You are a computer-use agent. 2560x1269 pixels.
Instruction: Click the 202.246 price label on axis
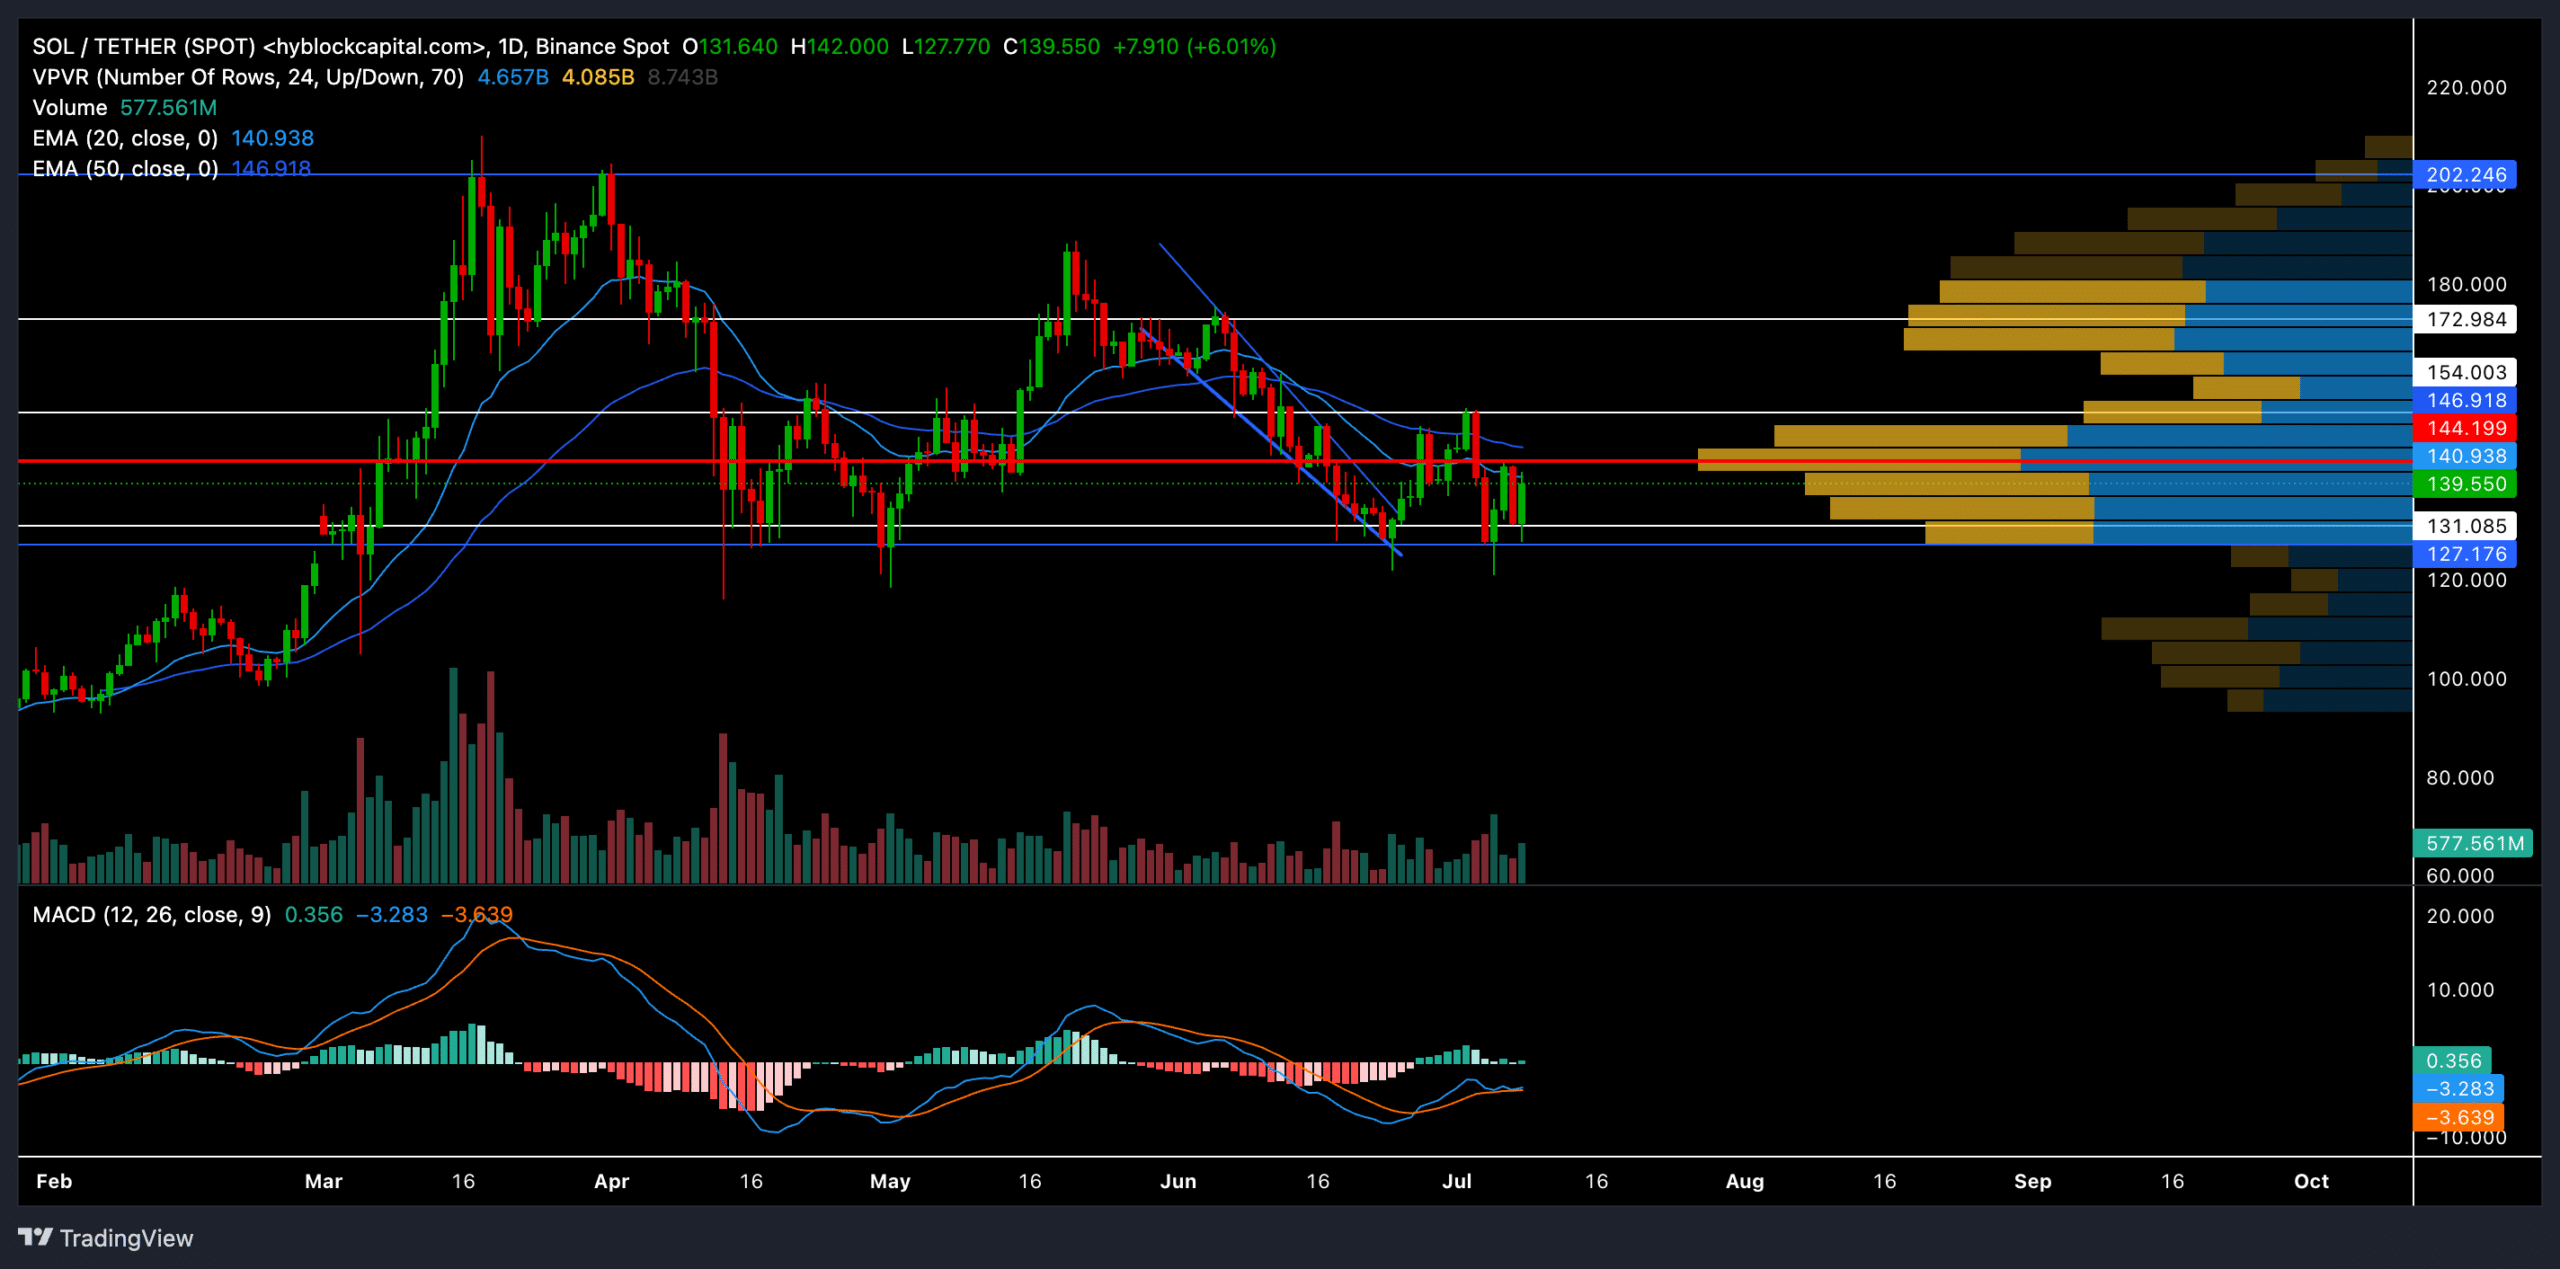click(2465, 175)
